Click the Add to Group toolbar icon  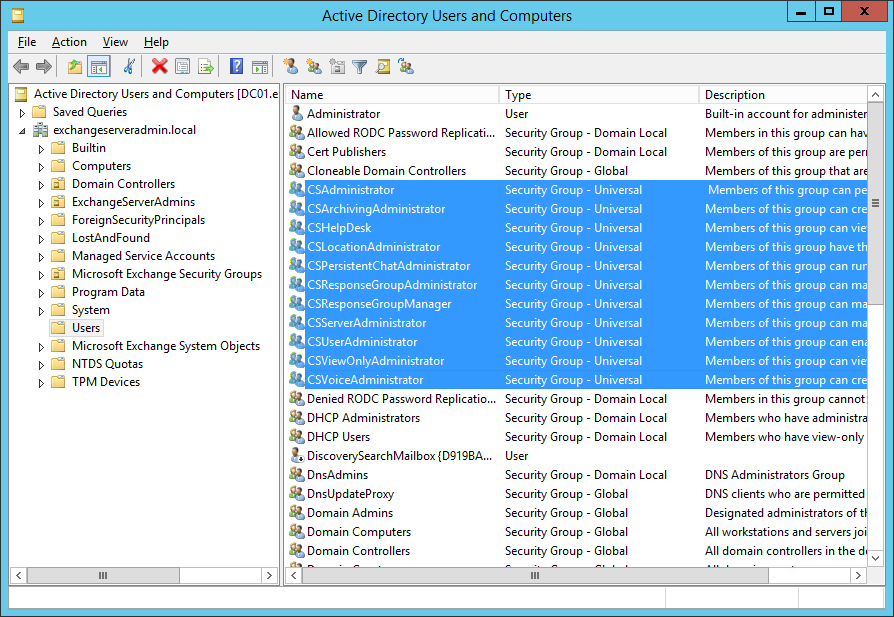406,67
